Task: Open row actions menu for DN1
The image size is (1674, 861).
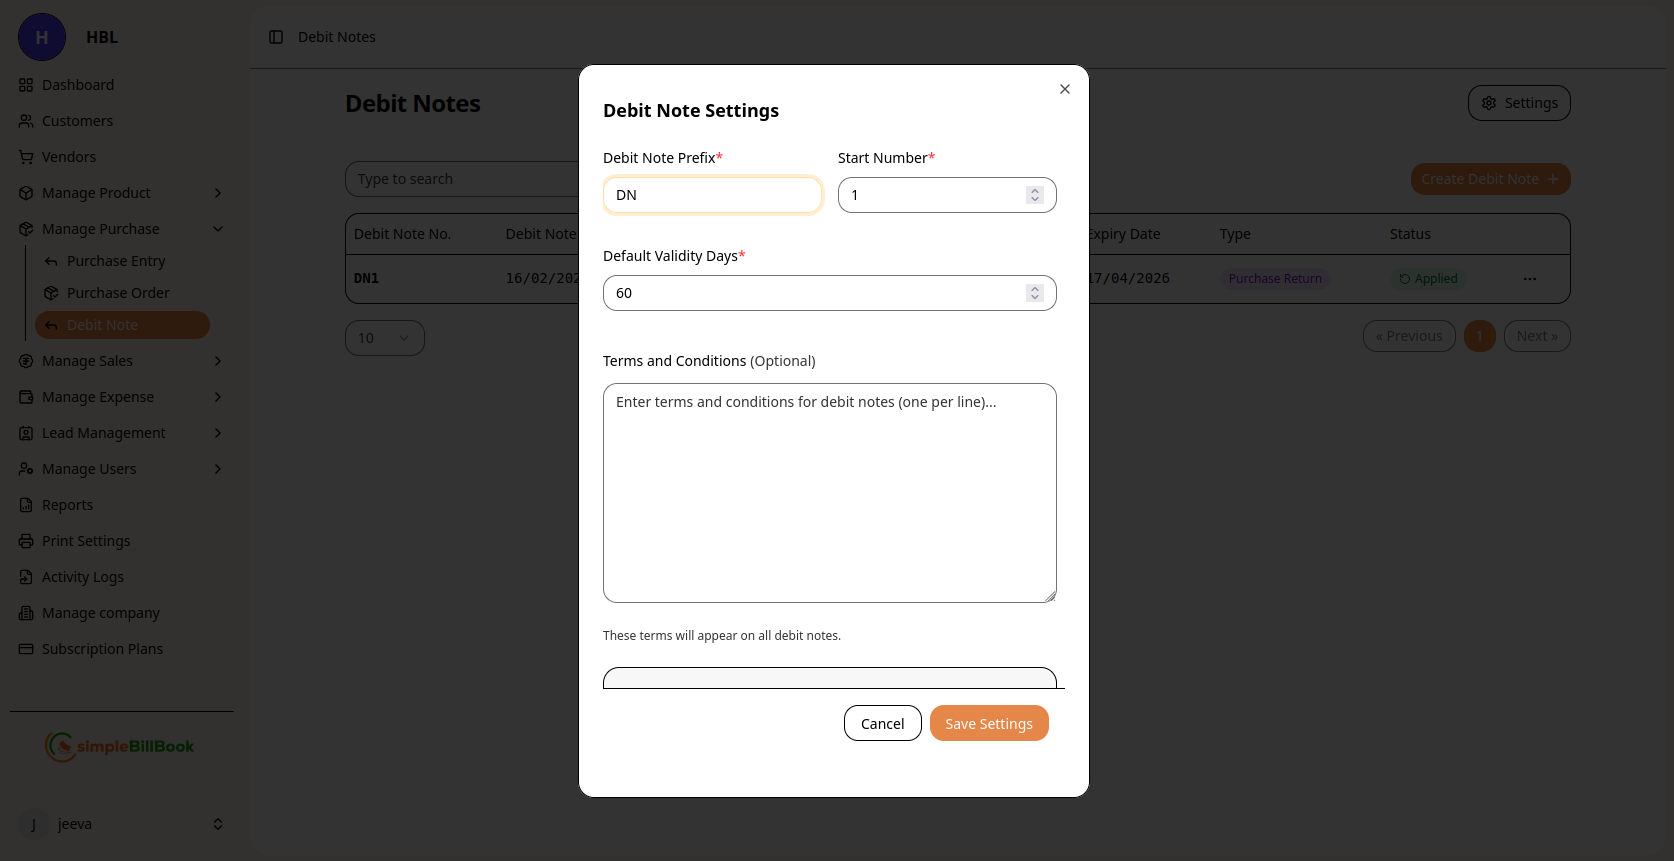Action: point(1529,279)
